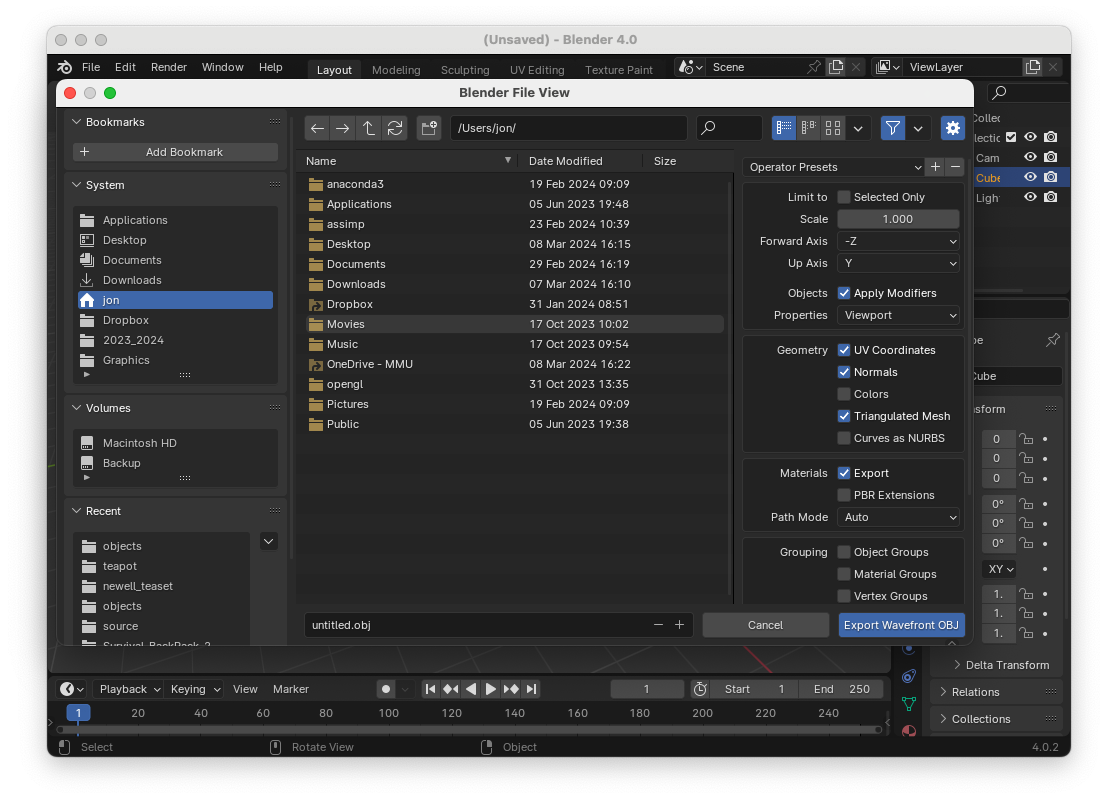Switch to horizontal list display mode
This screenshot has height=799, width=1105.
point(808,128)
